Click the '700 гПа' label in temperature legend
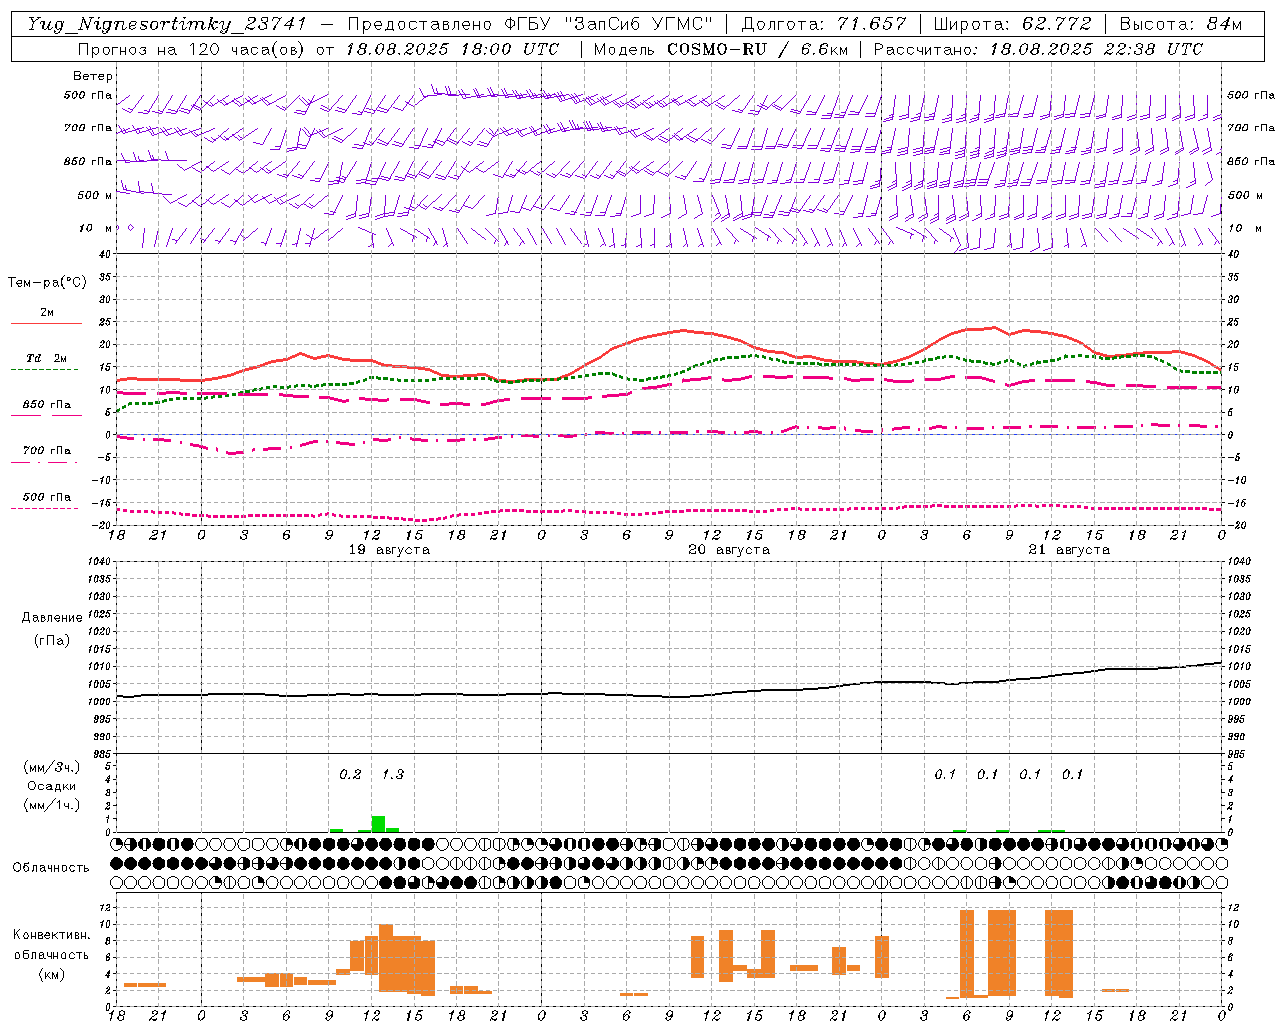 point(47,451)
